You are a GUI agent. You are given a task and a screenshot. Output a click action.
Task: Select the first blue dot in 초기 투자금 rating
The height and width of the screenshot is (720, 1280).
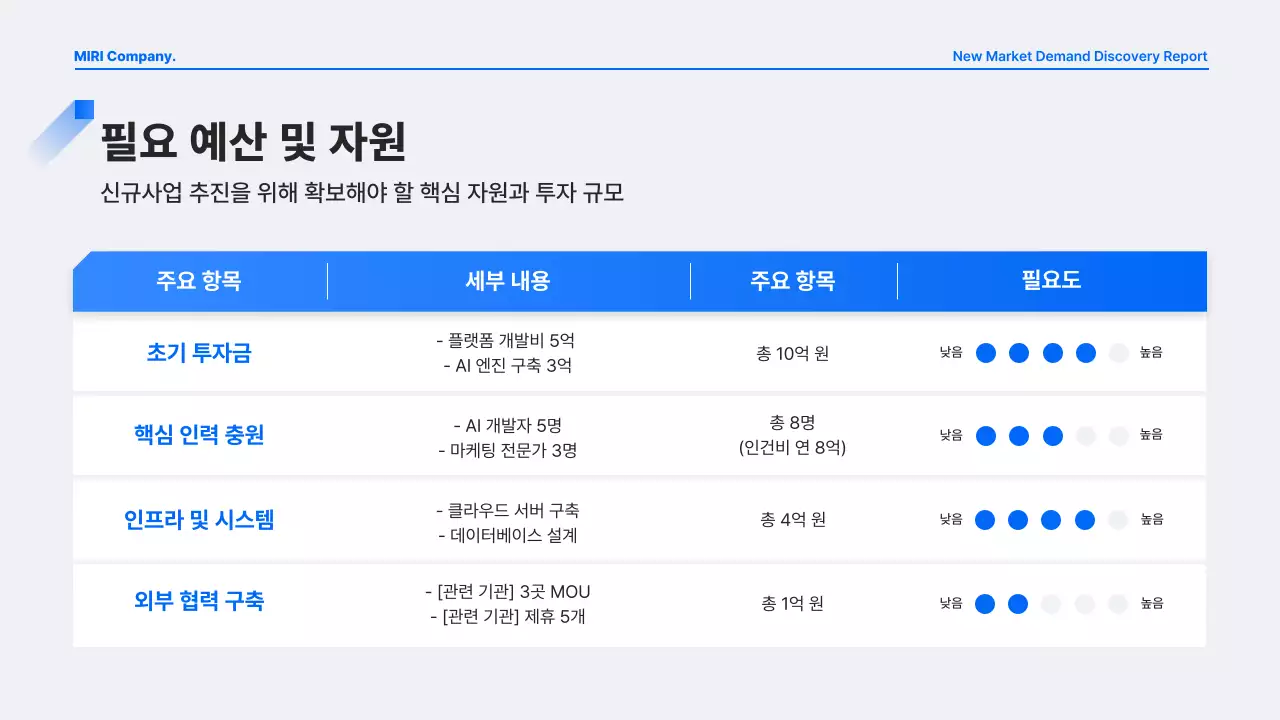click(x=985, y=353)
